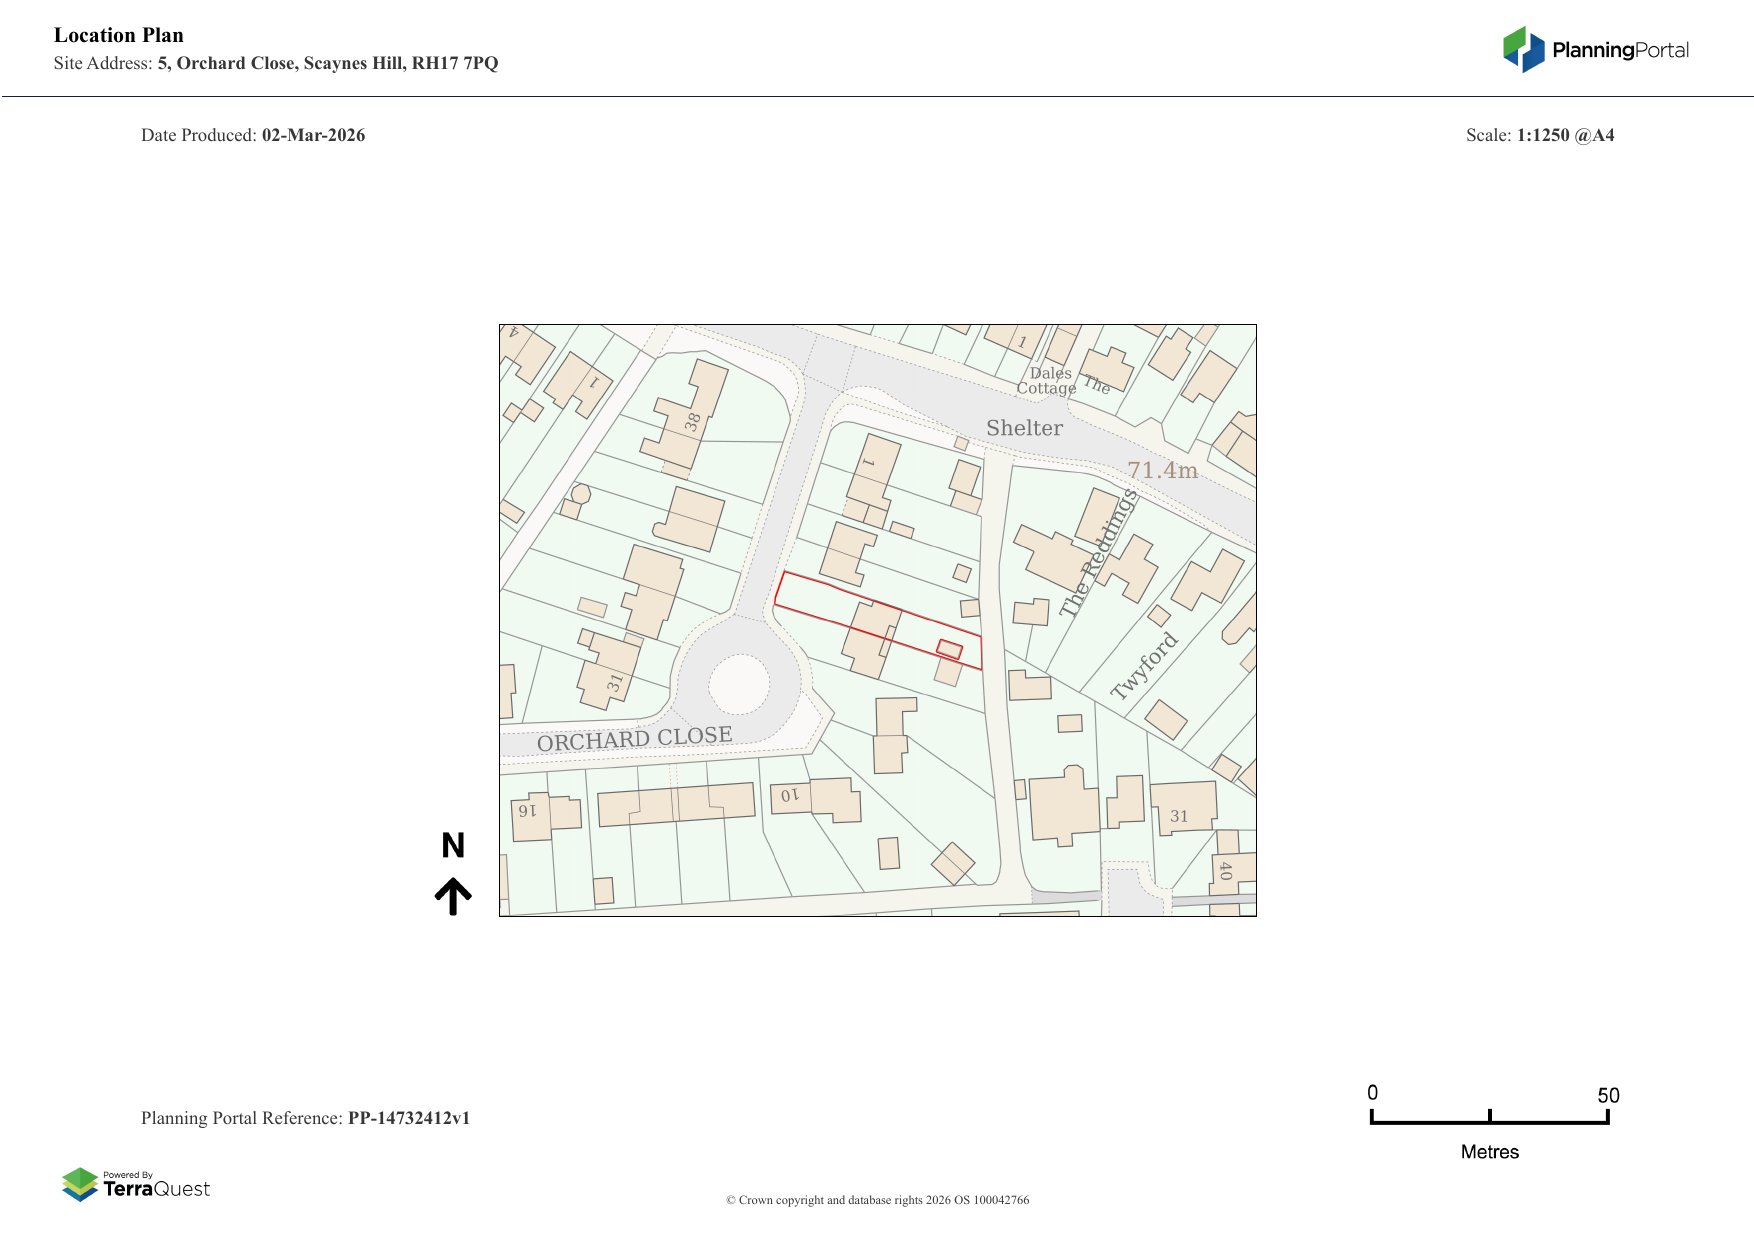Click the building numbered 38

point(691,420)
